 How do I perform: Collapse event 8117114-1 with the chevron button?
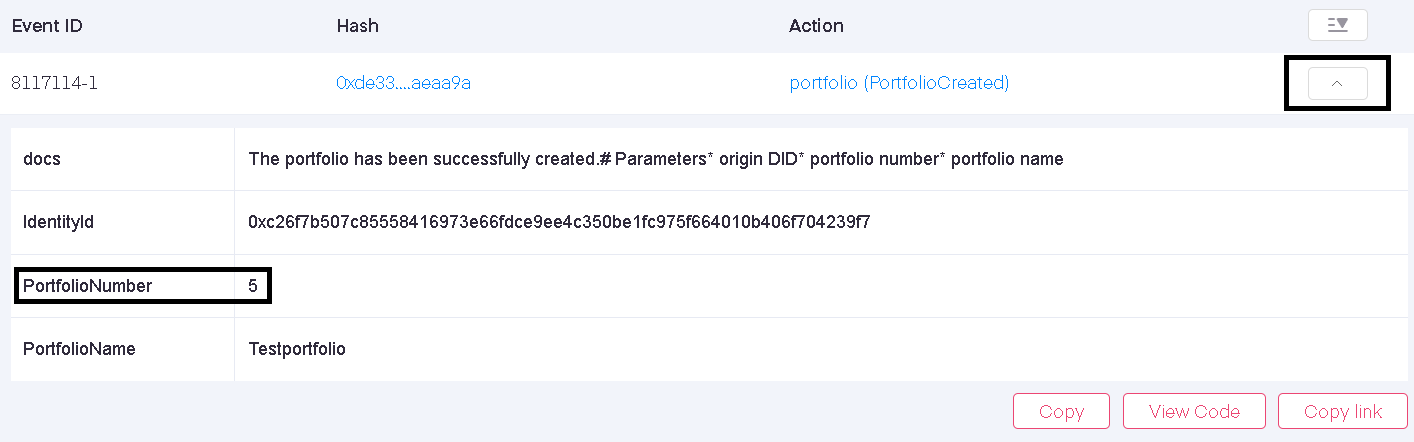pyautogui.click(x=1337, y=84)
